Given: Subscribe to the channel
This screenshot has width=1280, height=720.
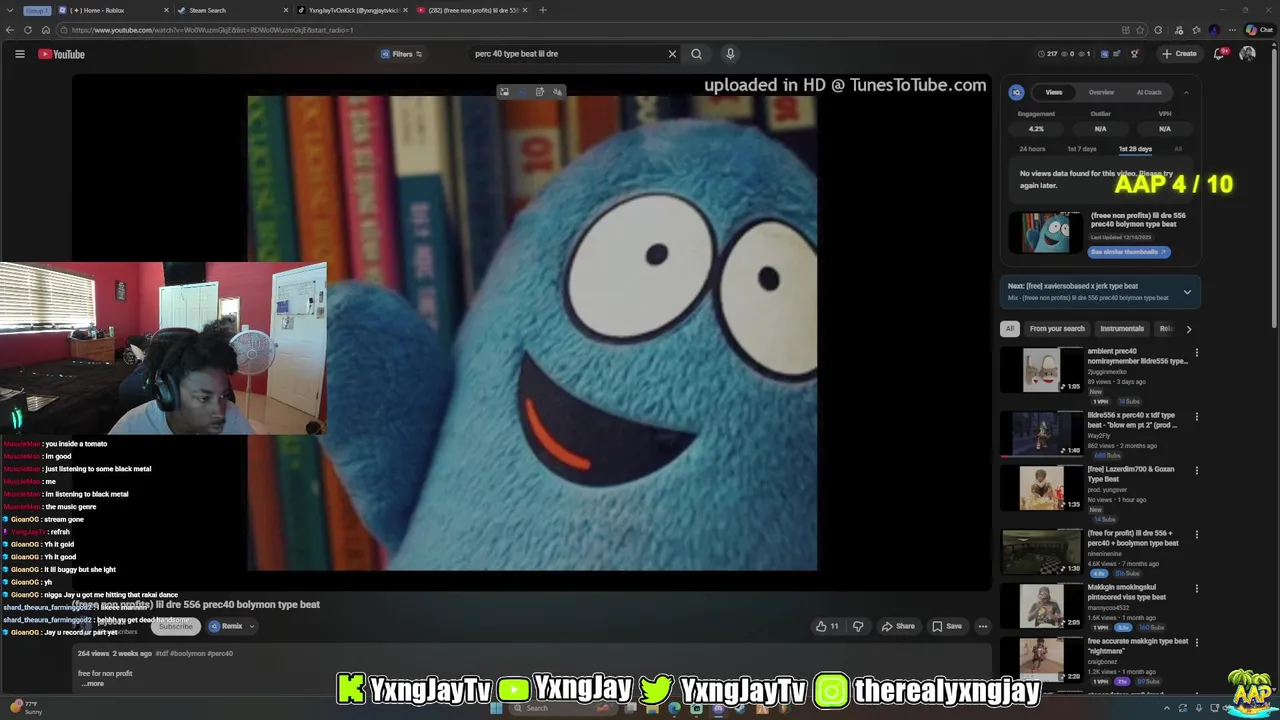Looking at the screenshot, I should (176, 626).
